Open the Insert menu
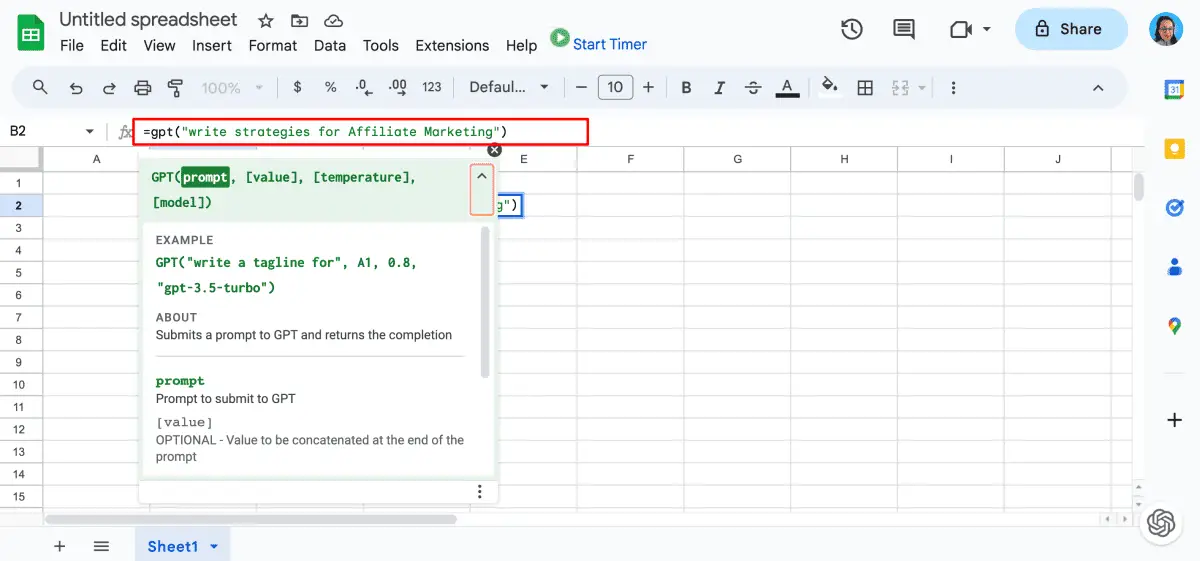The height and width of the screenshot is (561, 1200). click(x=212, y=45)
